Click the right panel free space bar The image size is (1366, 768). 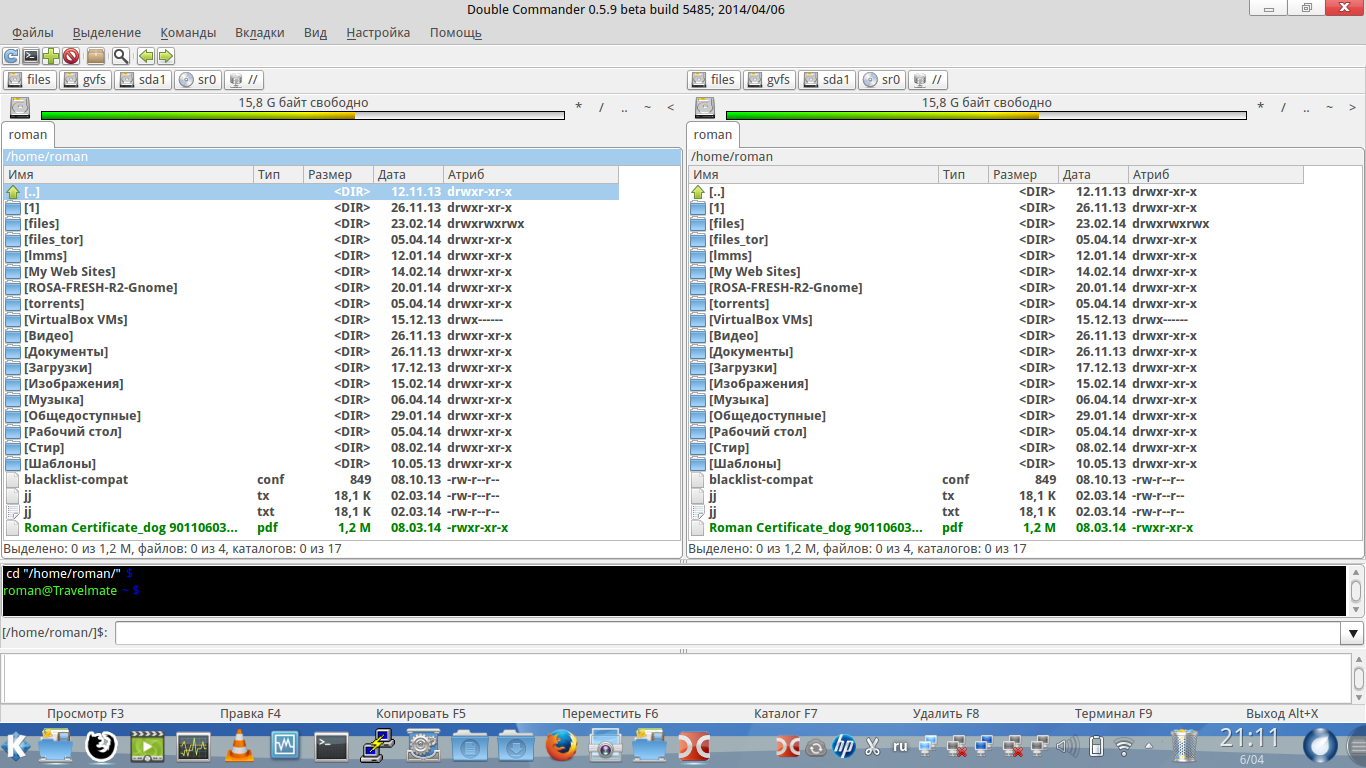(985, 115)
